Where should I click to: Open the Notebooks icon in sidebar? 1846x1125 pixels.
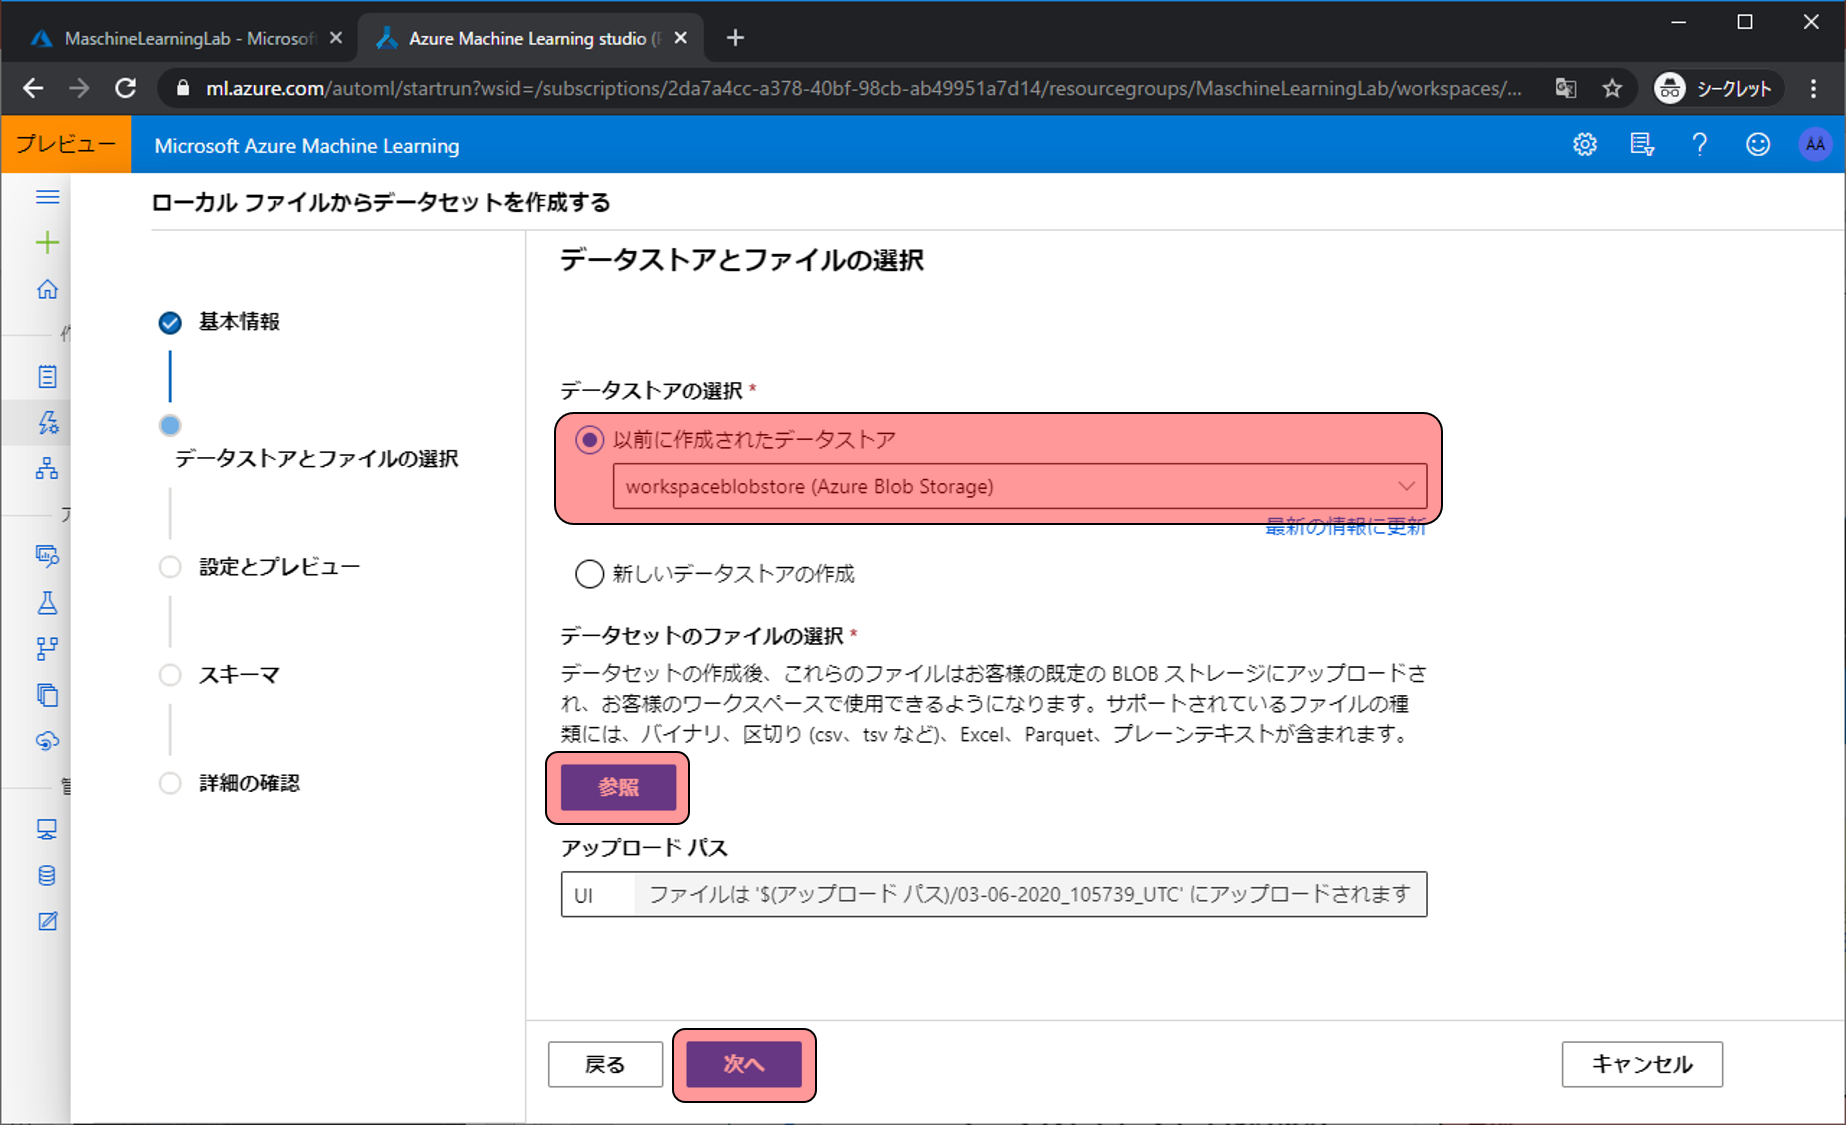pyautogui.click(x=47, y=377)
